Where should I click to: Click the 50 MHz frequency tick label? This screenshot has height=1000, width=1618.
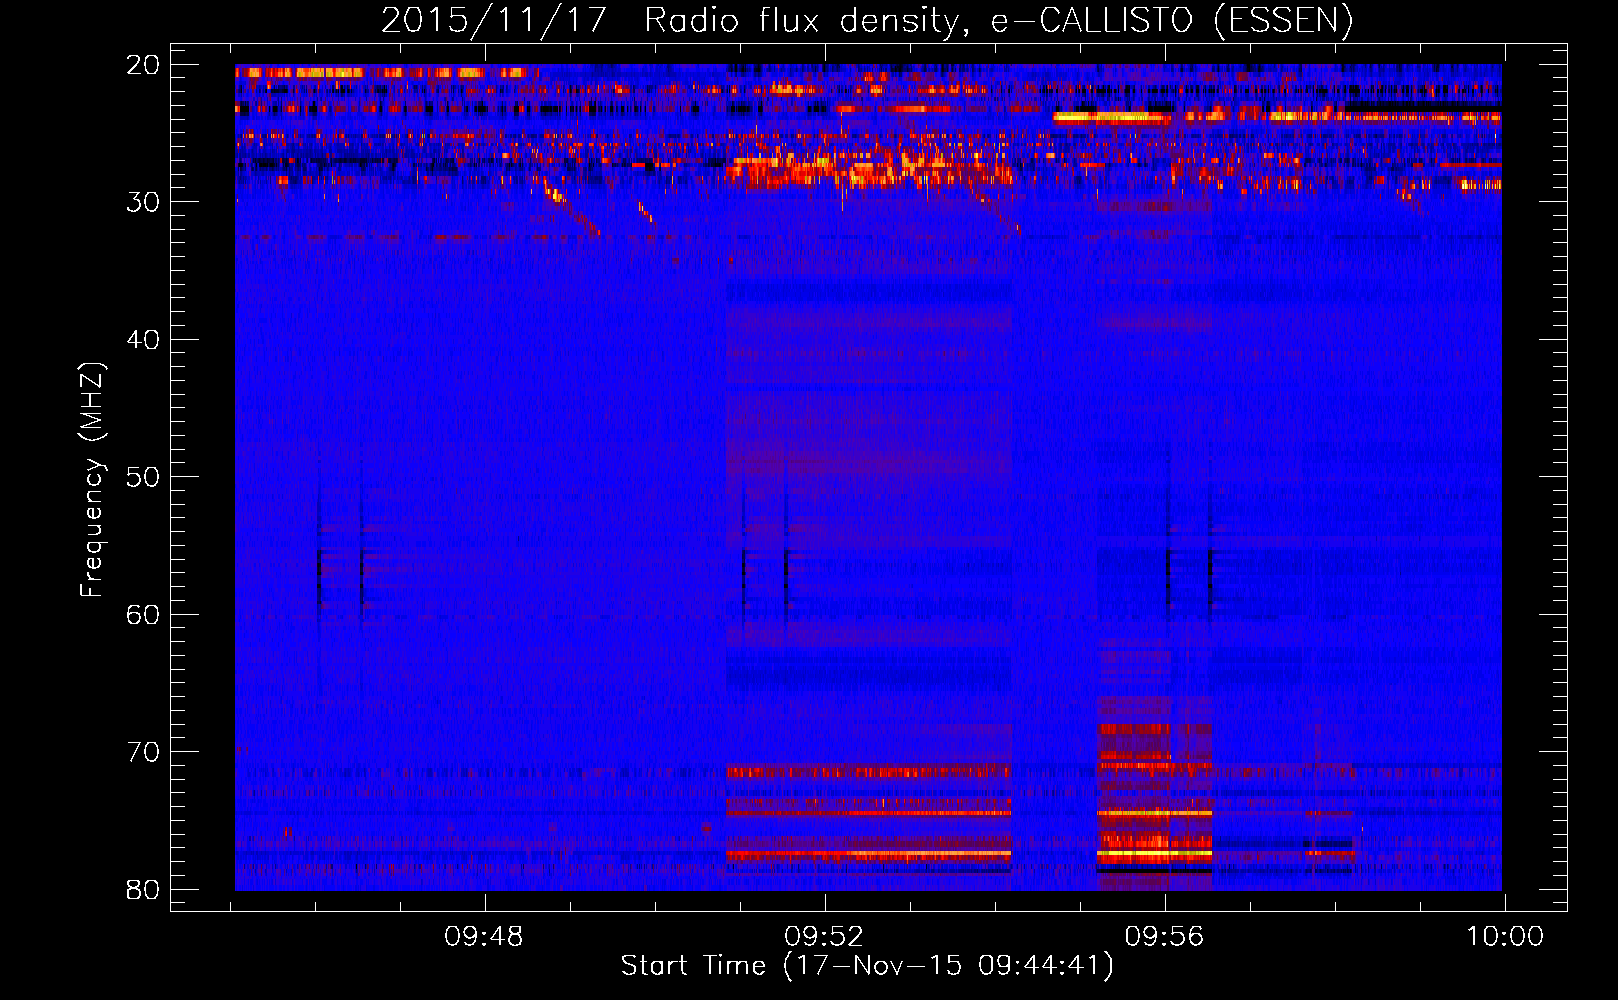point(144,477)
